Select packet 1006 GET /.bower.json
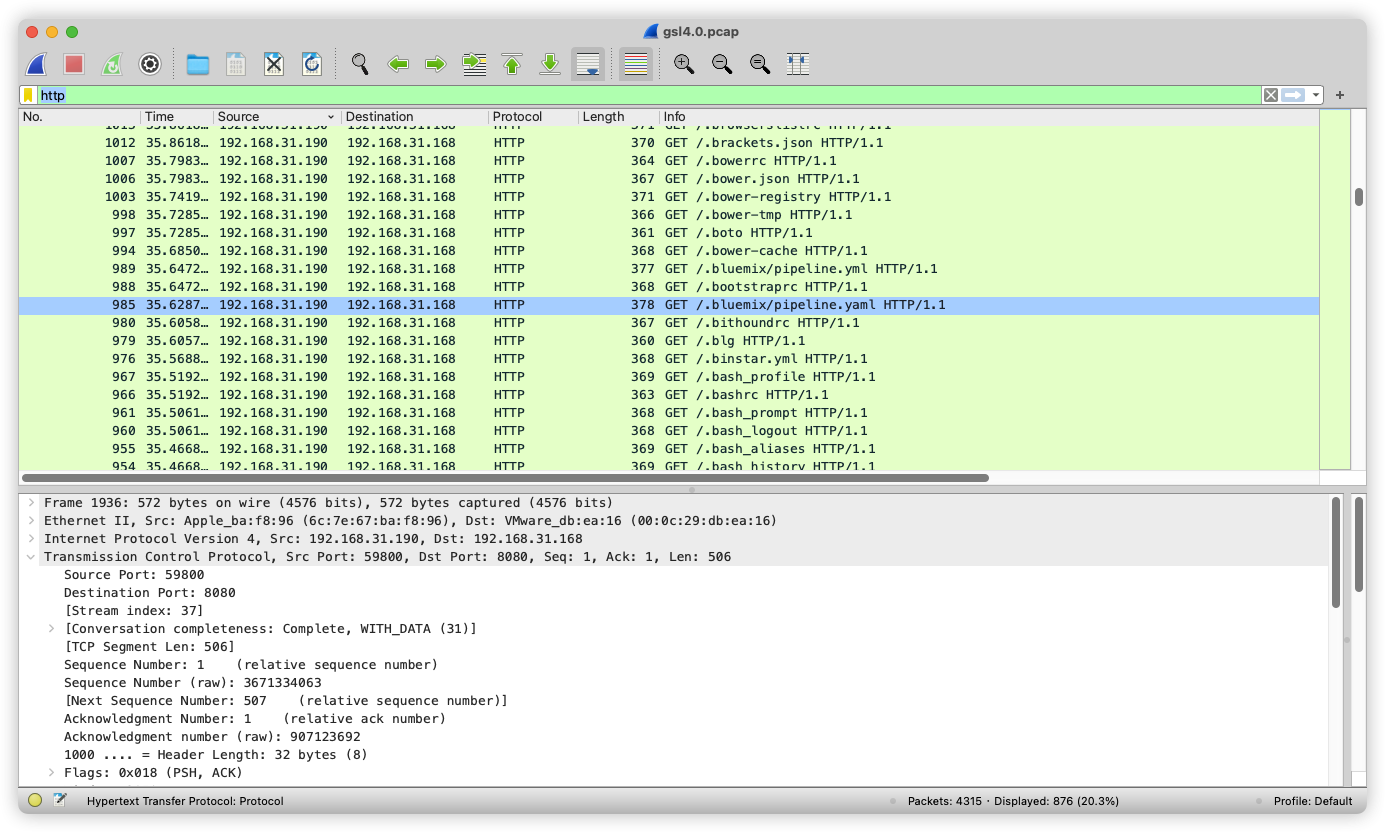 (x=668, y=179)
